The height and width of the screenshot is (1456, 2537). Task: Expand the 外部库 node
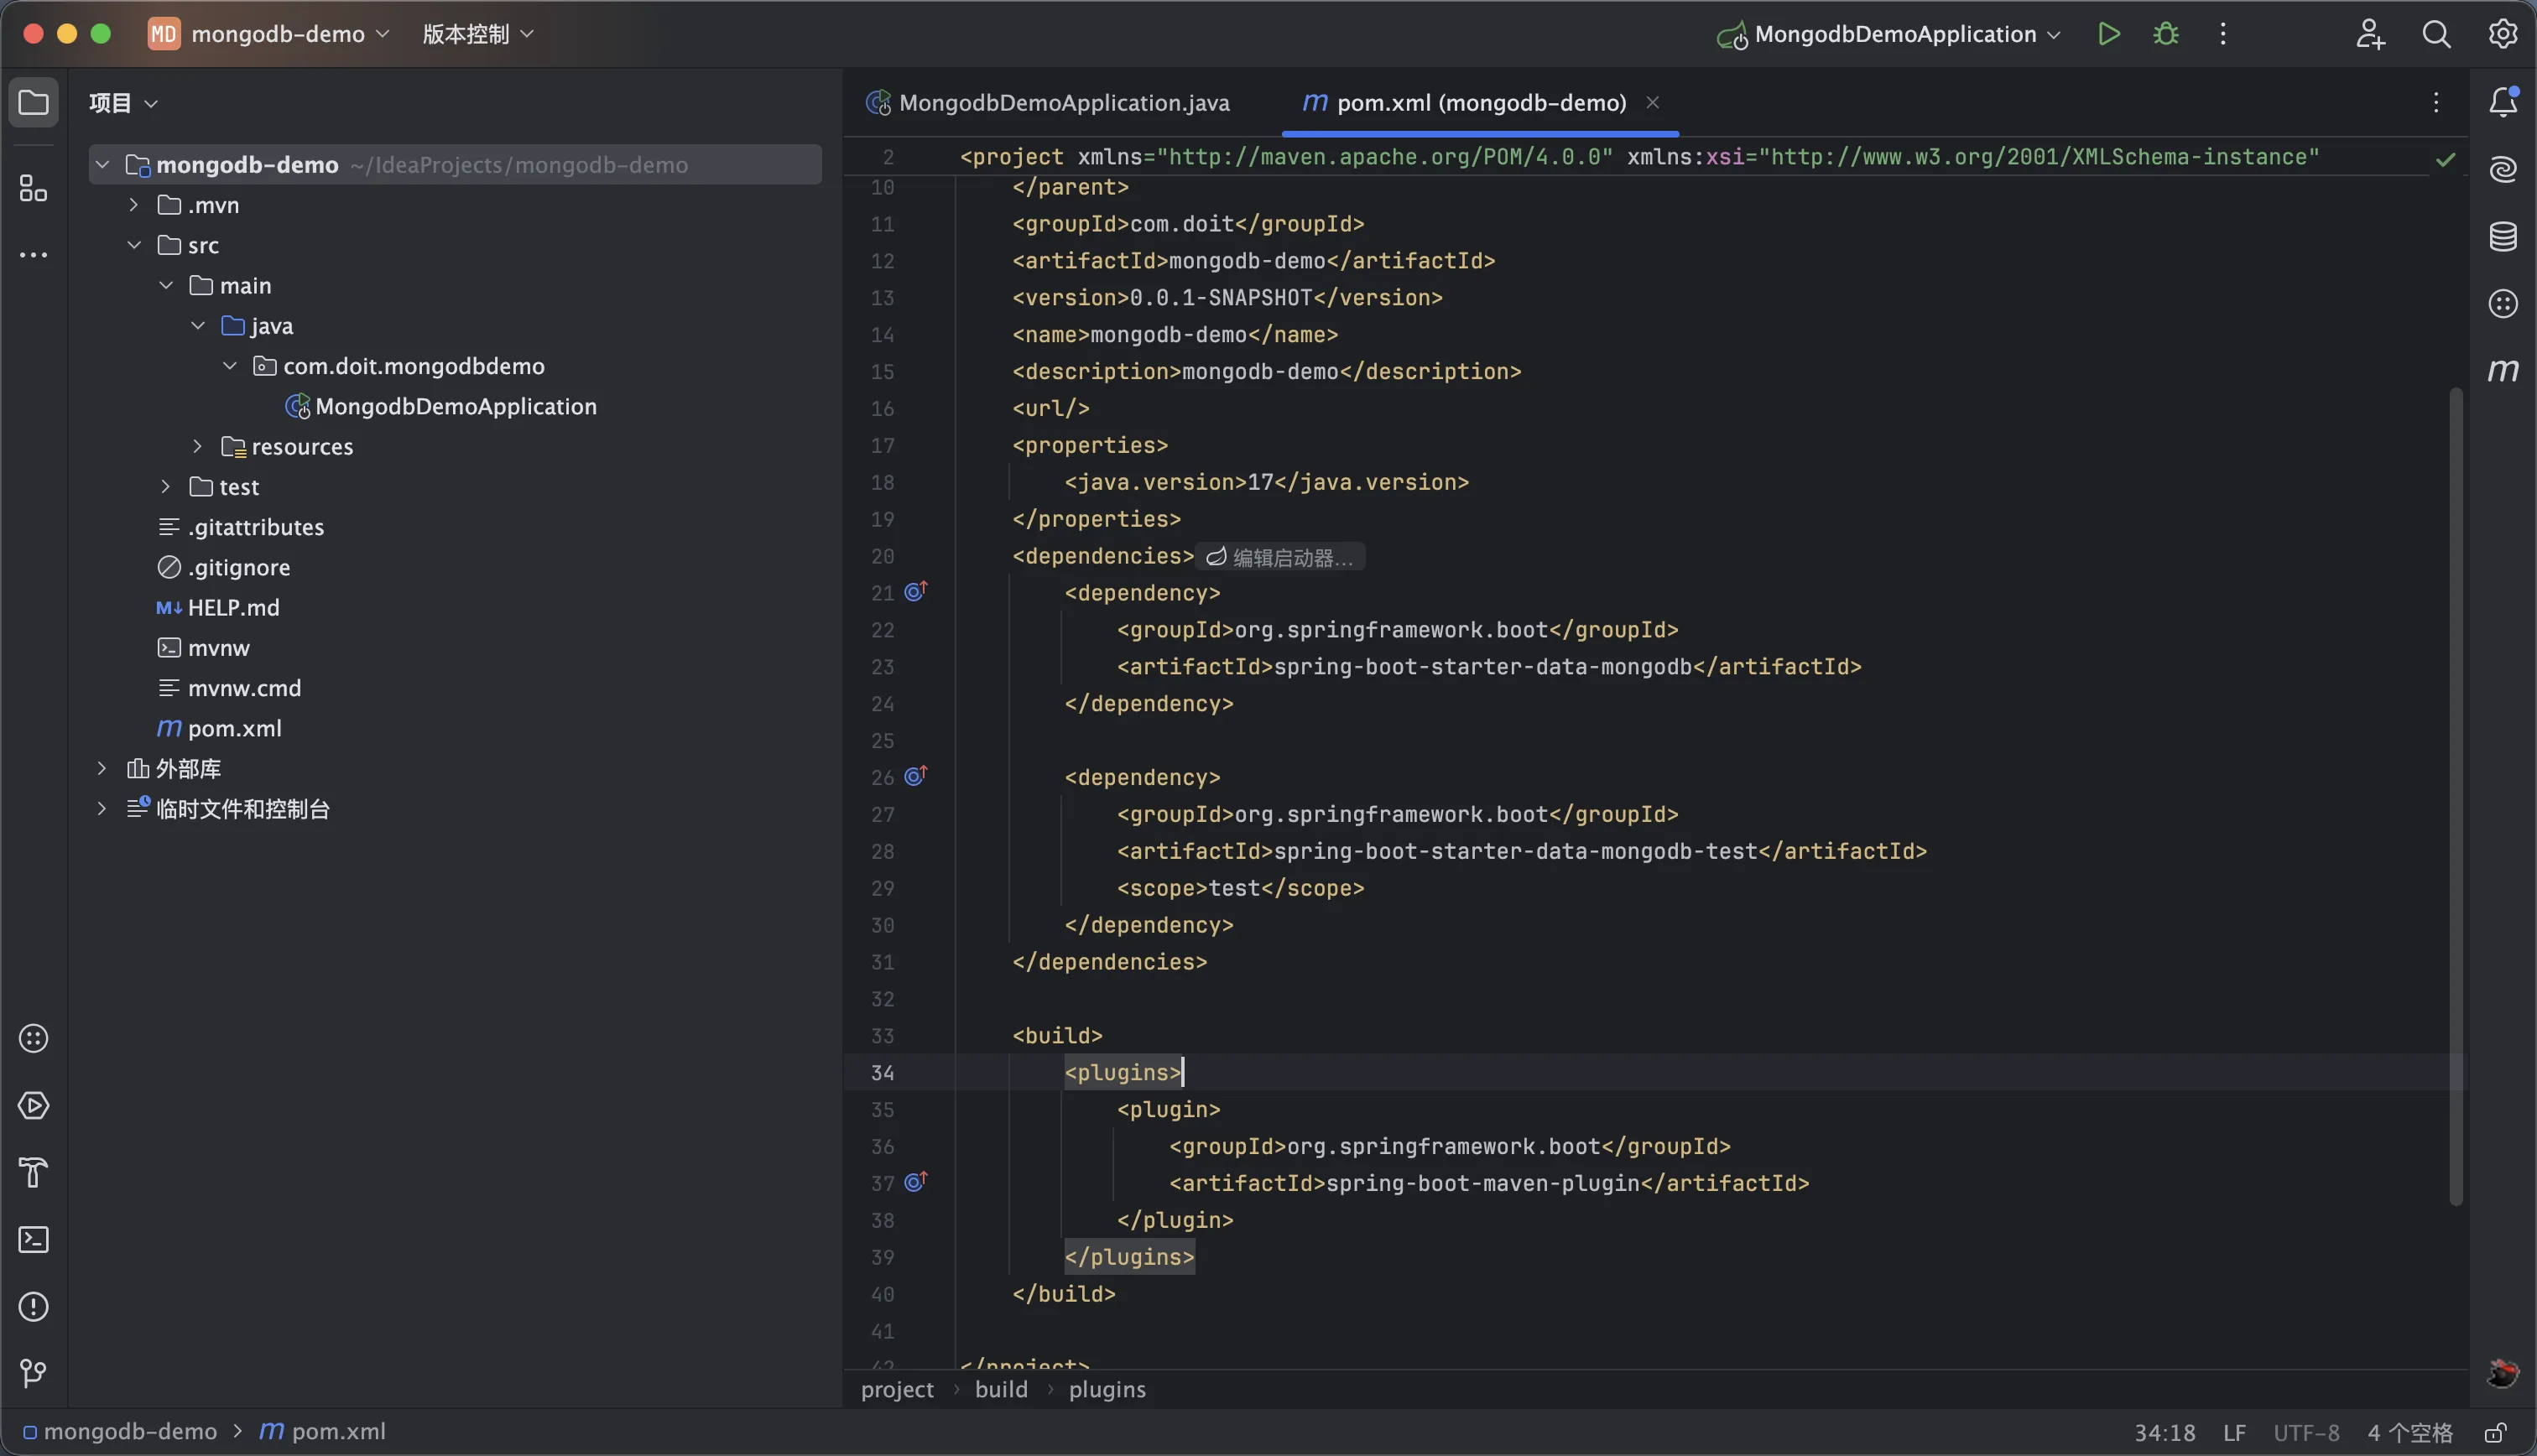[101, 768]
